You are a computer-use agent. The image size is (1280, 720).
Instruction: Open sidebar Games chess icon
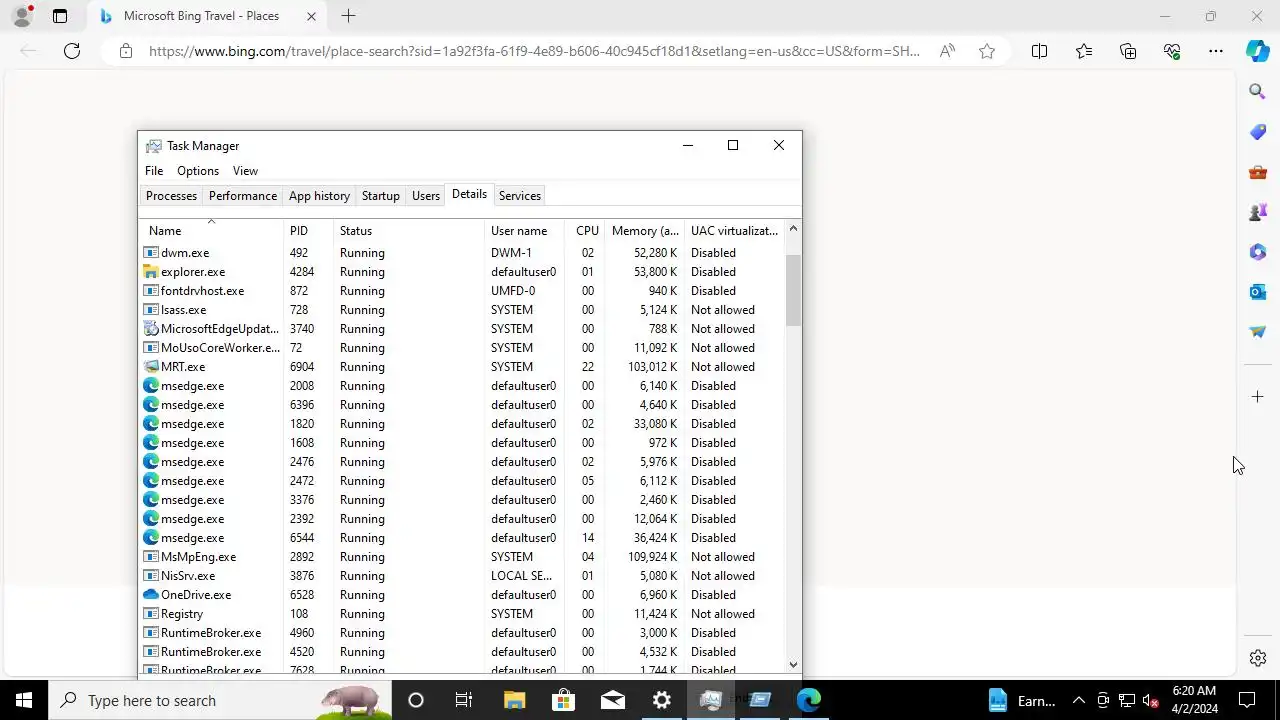(1258, 212)
